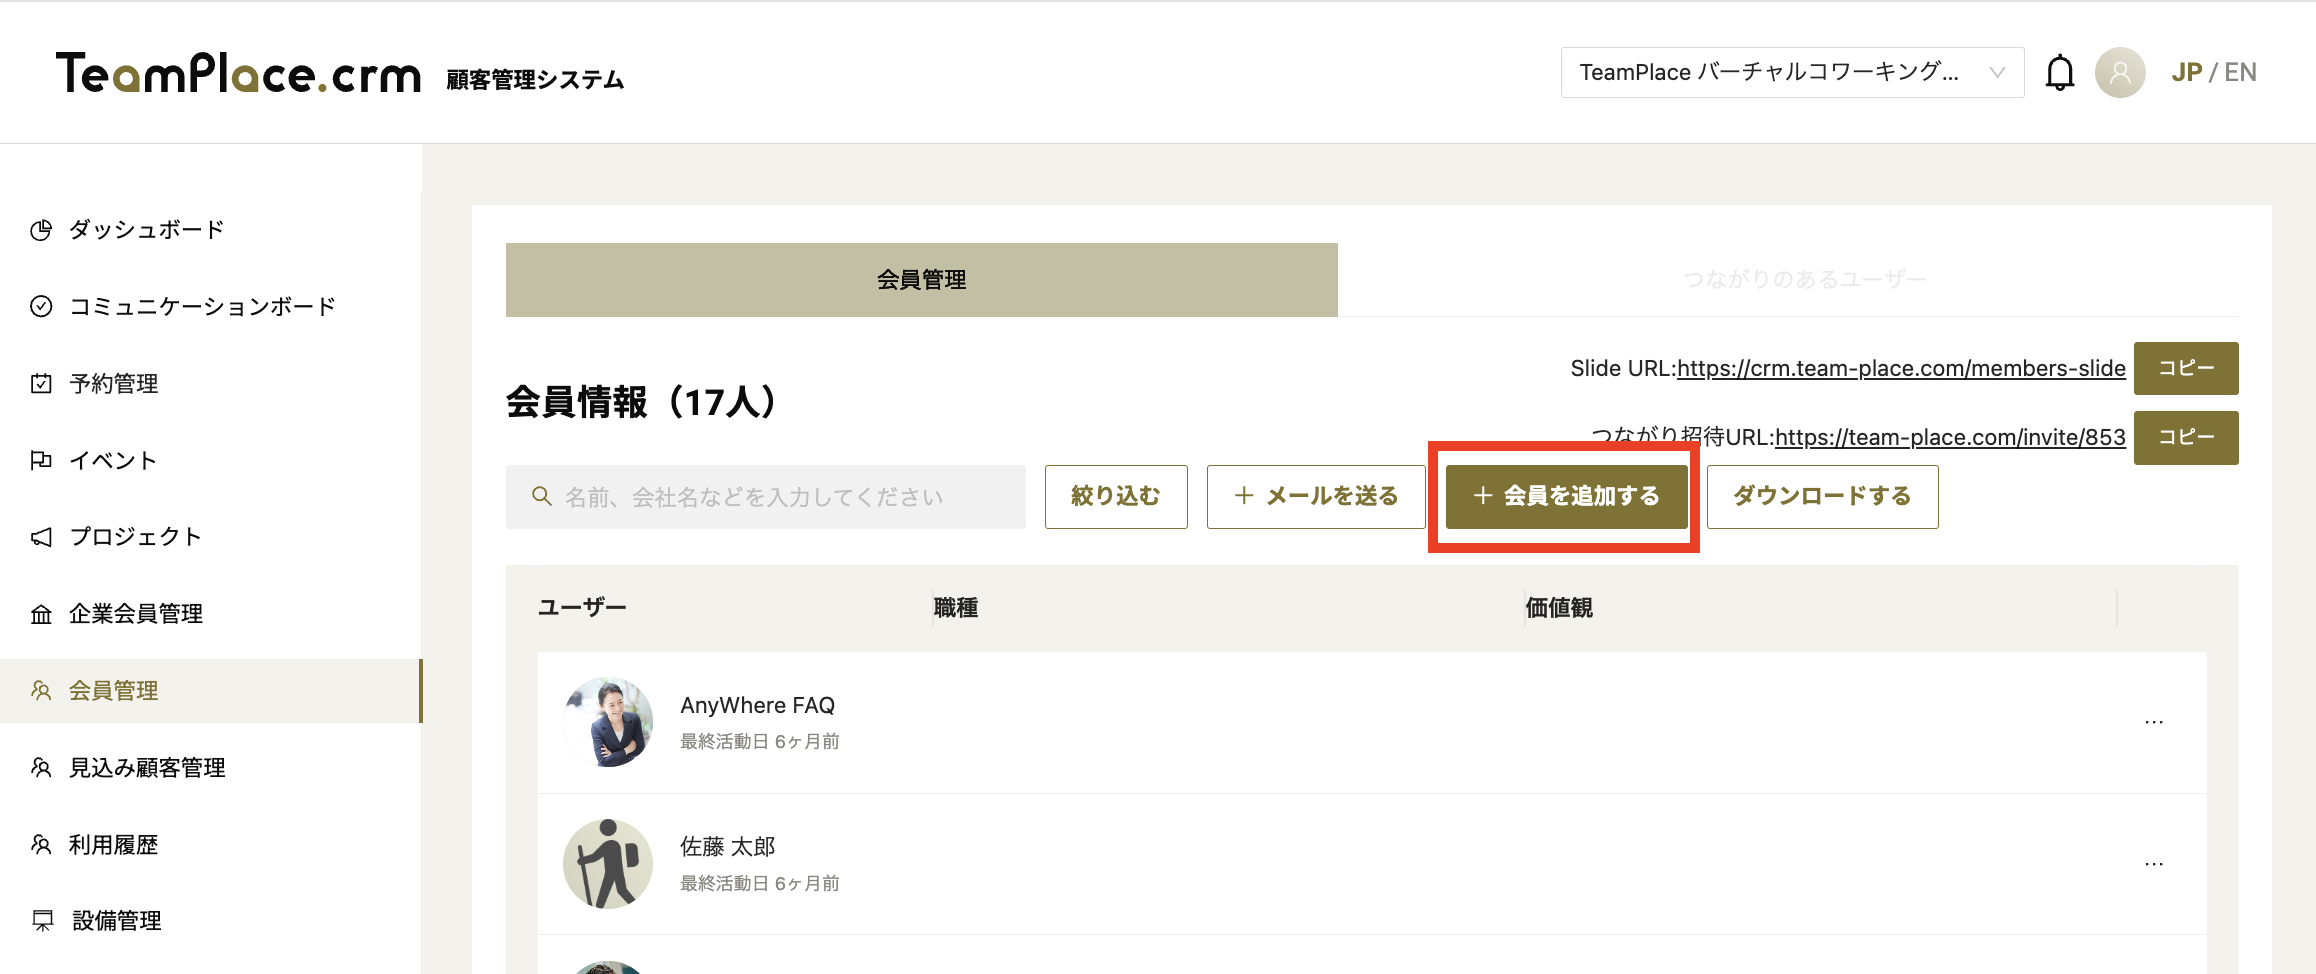This screenshot has height=974, width=2316.
Task: Open the team-place invite link
Action: [1950, 437]
